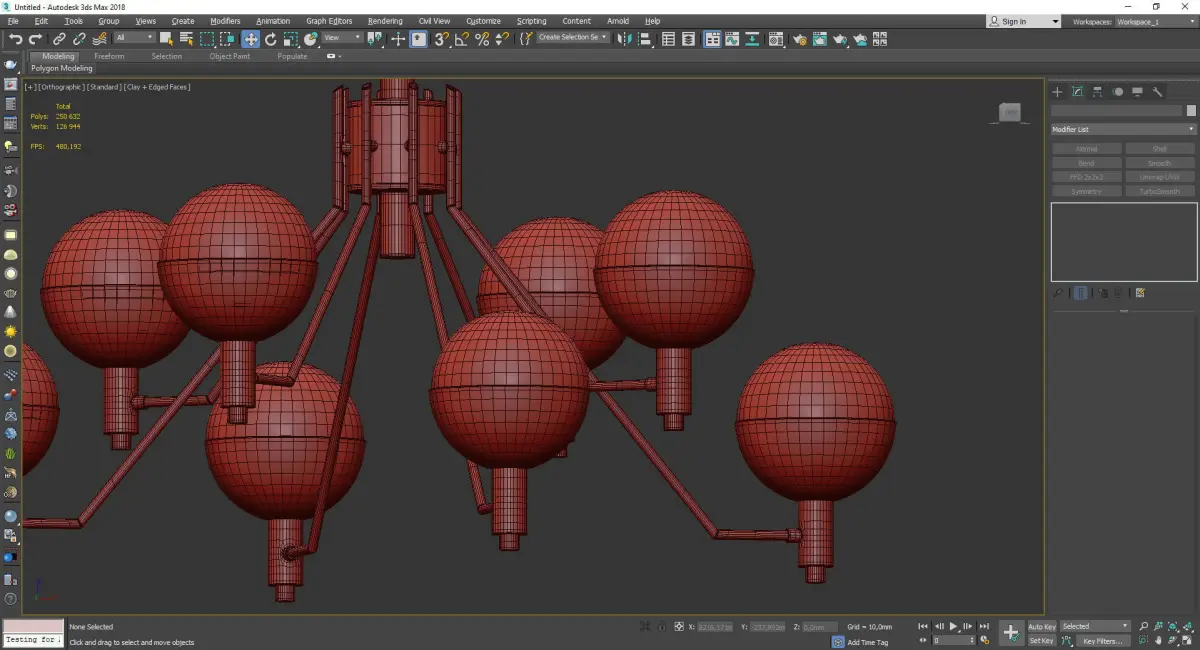Expand the Modifier List dropdown
This screenshot has width=1200, height=650.
1123,129
